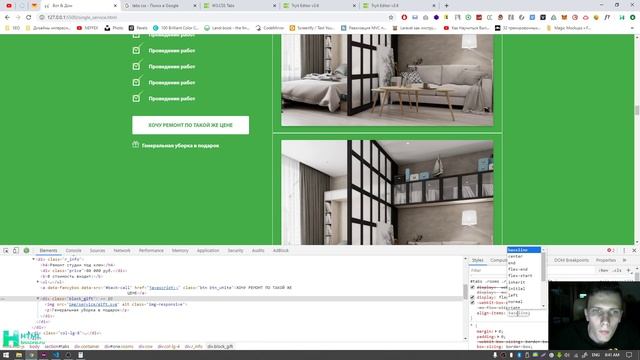This screenshot has height=360, width=640.
Task: Open File Explorer from the taskbar
Action: [x=19, y=355]
